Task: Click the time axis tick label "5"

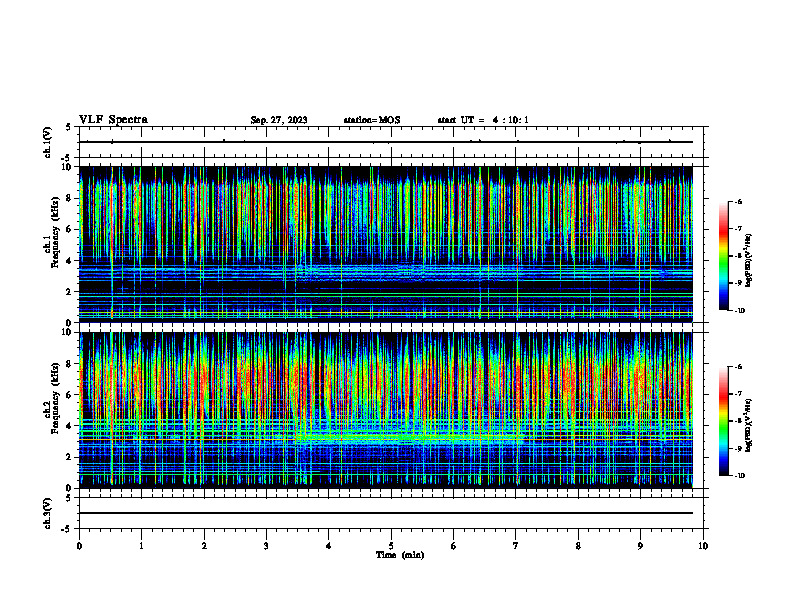Action: 391,546
